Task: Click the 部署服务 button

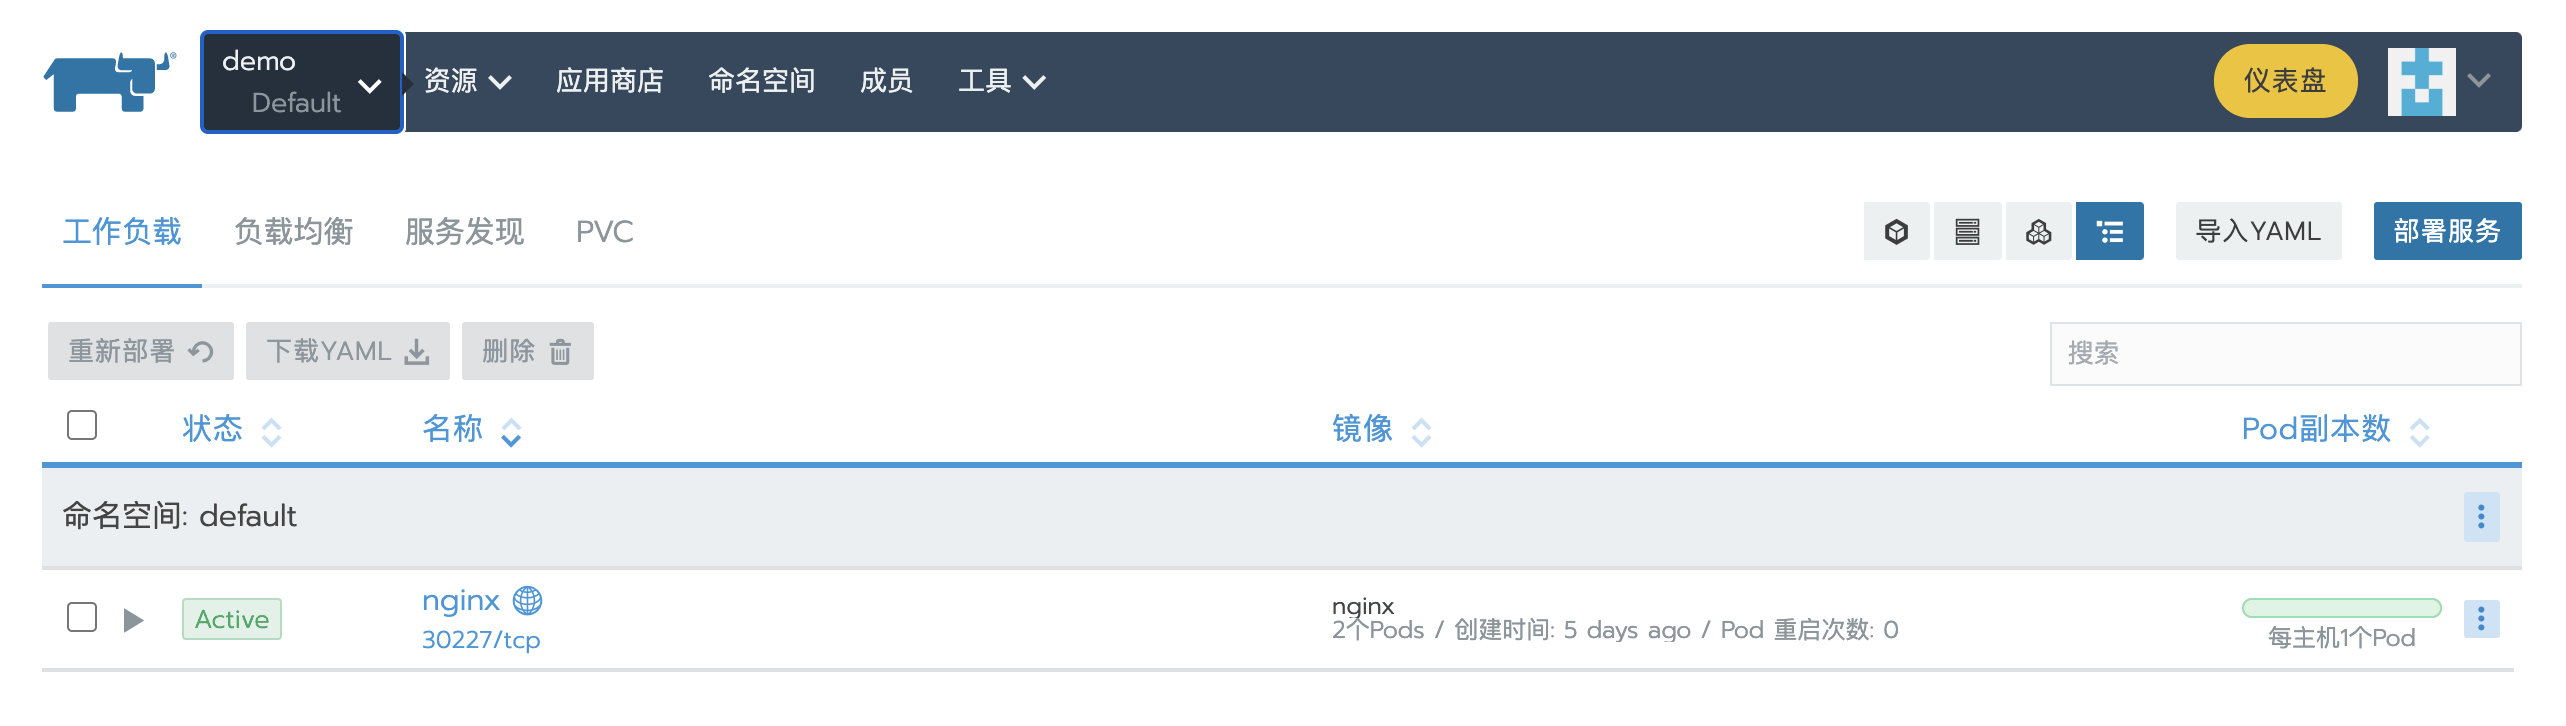Action: pos(2446,232)
